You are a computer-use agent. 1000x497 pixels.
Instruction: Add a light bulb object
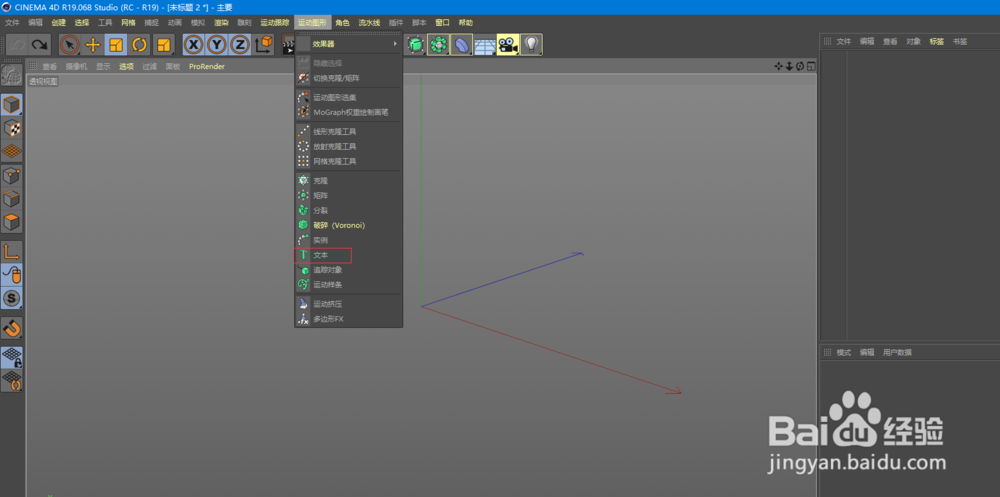tap(531, 45)
